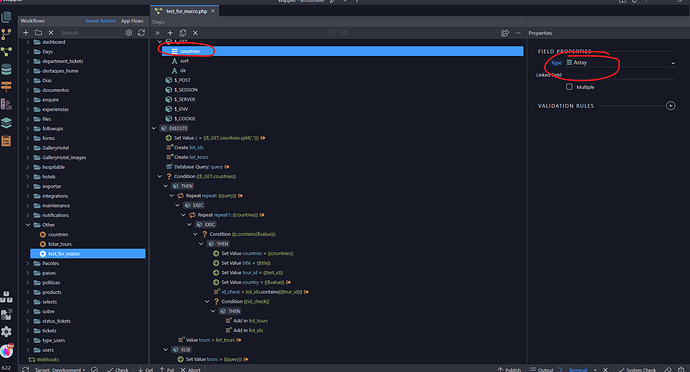Screen dimensions: 690x372
Task: Select the sort text variable
Action: pos(180,61)
